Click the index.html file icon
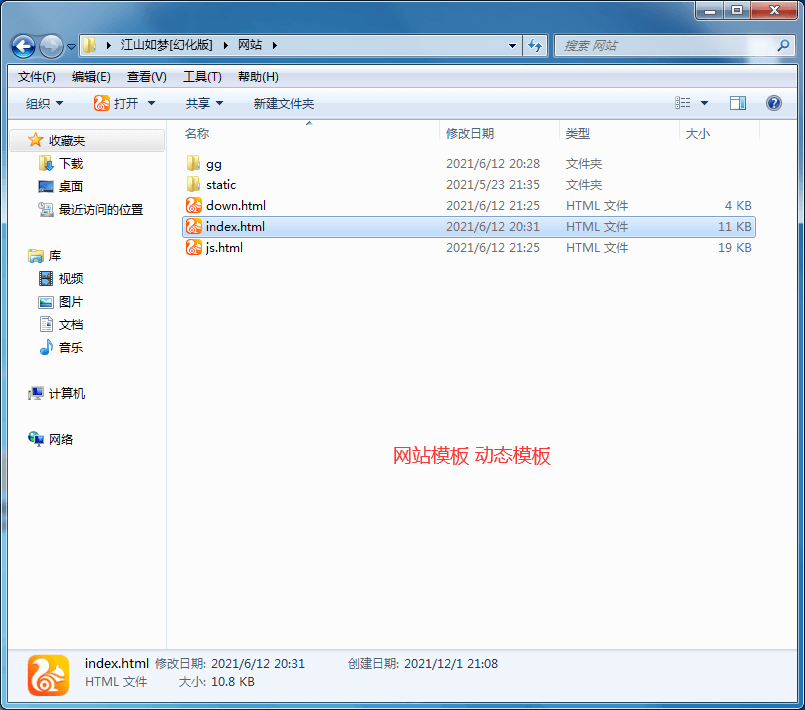805x710 pixels. (x=194, y=226)
